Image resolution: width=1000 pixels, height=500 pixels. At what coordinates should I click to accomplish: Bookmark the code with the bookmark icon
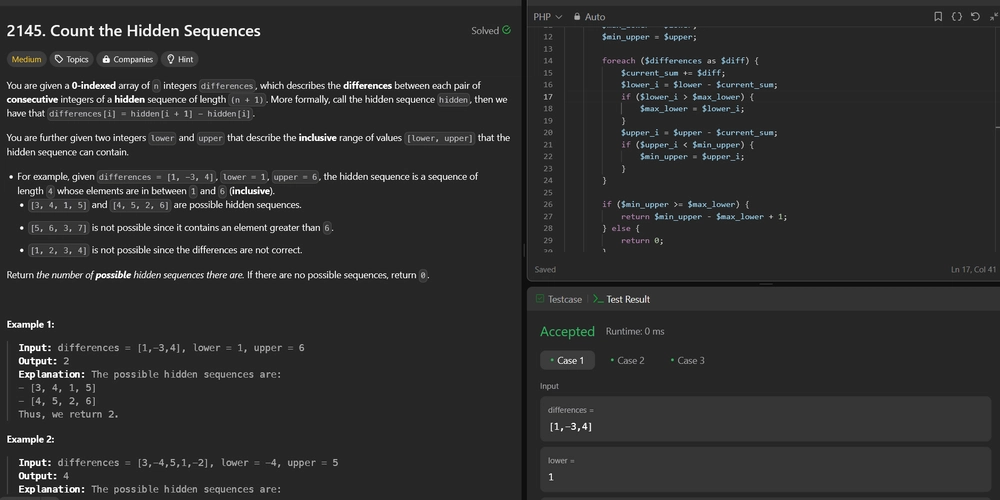938,17
